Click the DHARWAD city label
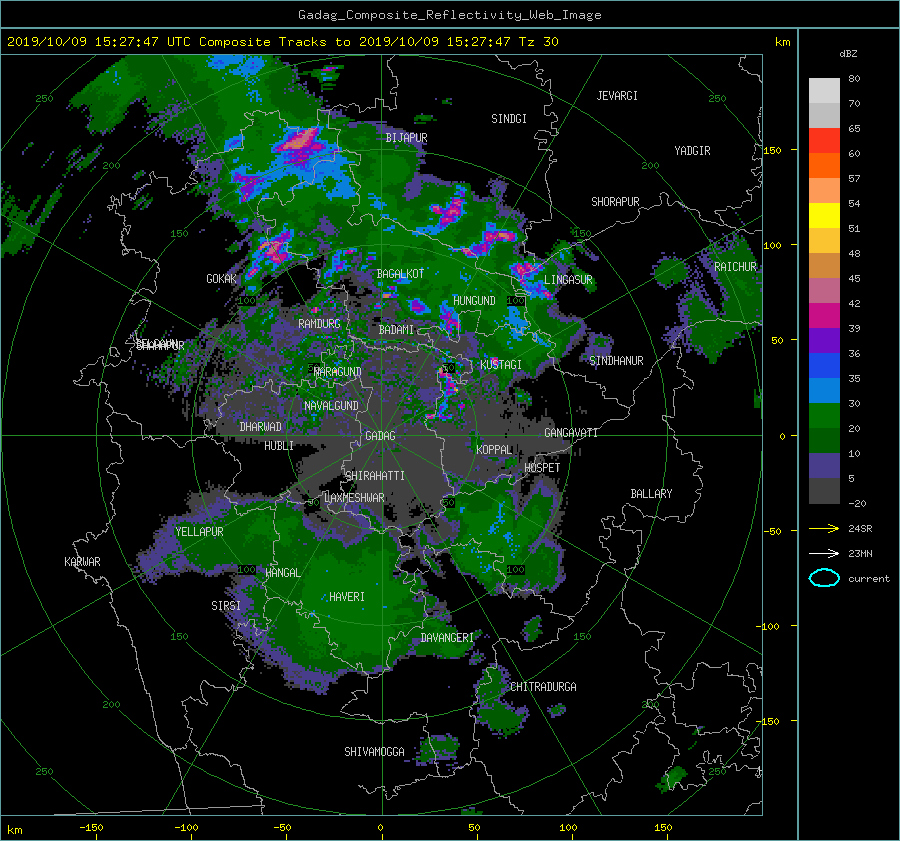Viewport: 900px width, 841px height. 260,427
